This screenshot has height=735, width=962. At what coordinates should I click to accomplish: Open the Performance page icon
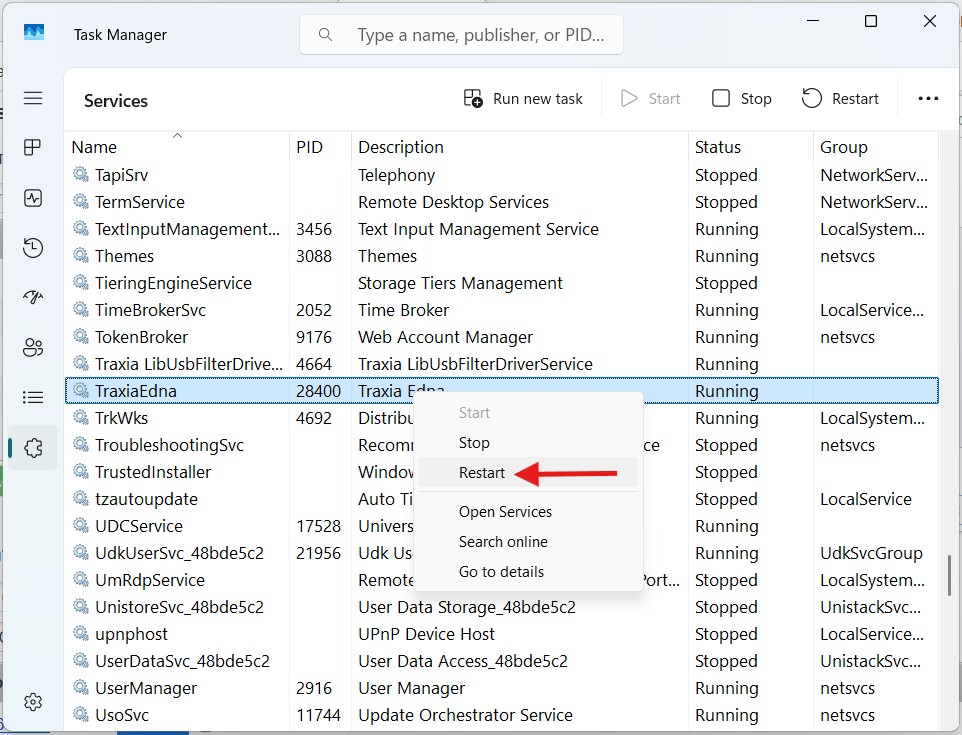point(33,198)
